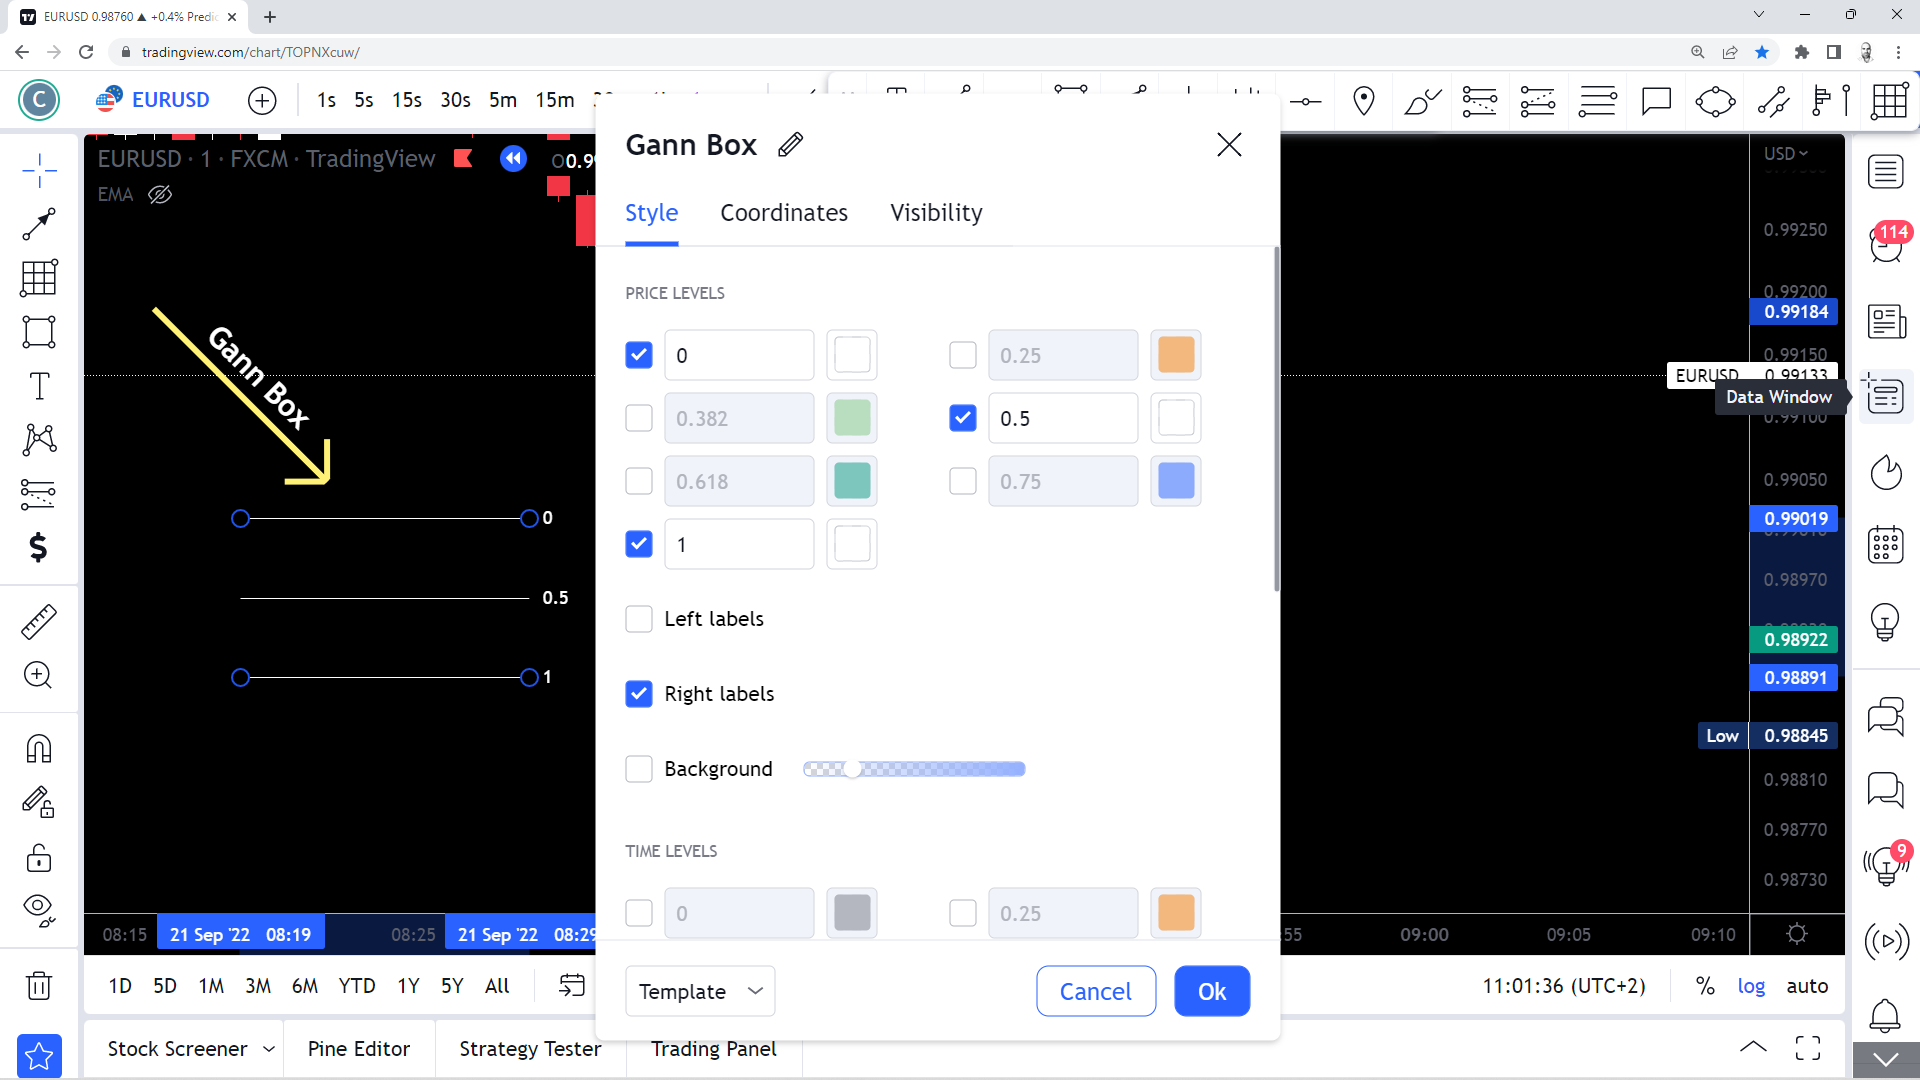1920x1080 pixels.
Task: Open the Calendar icon in right sidebar
Action: [x=1886, y=545]
